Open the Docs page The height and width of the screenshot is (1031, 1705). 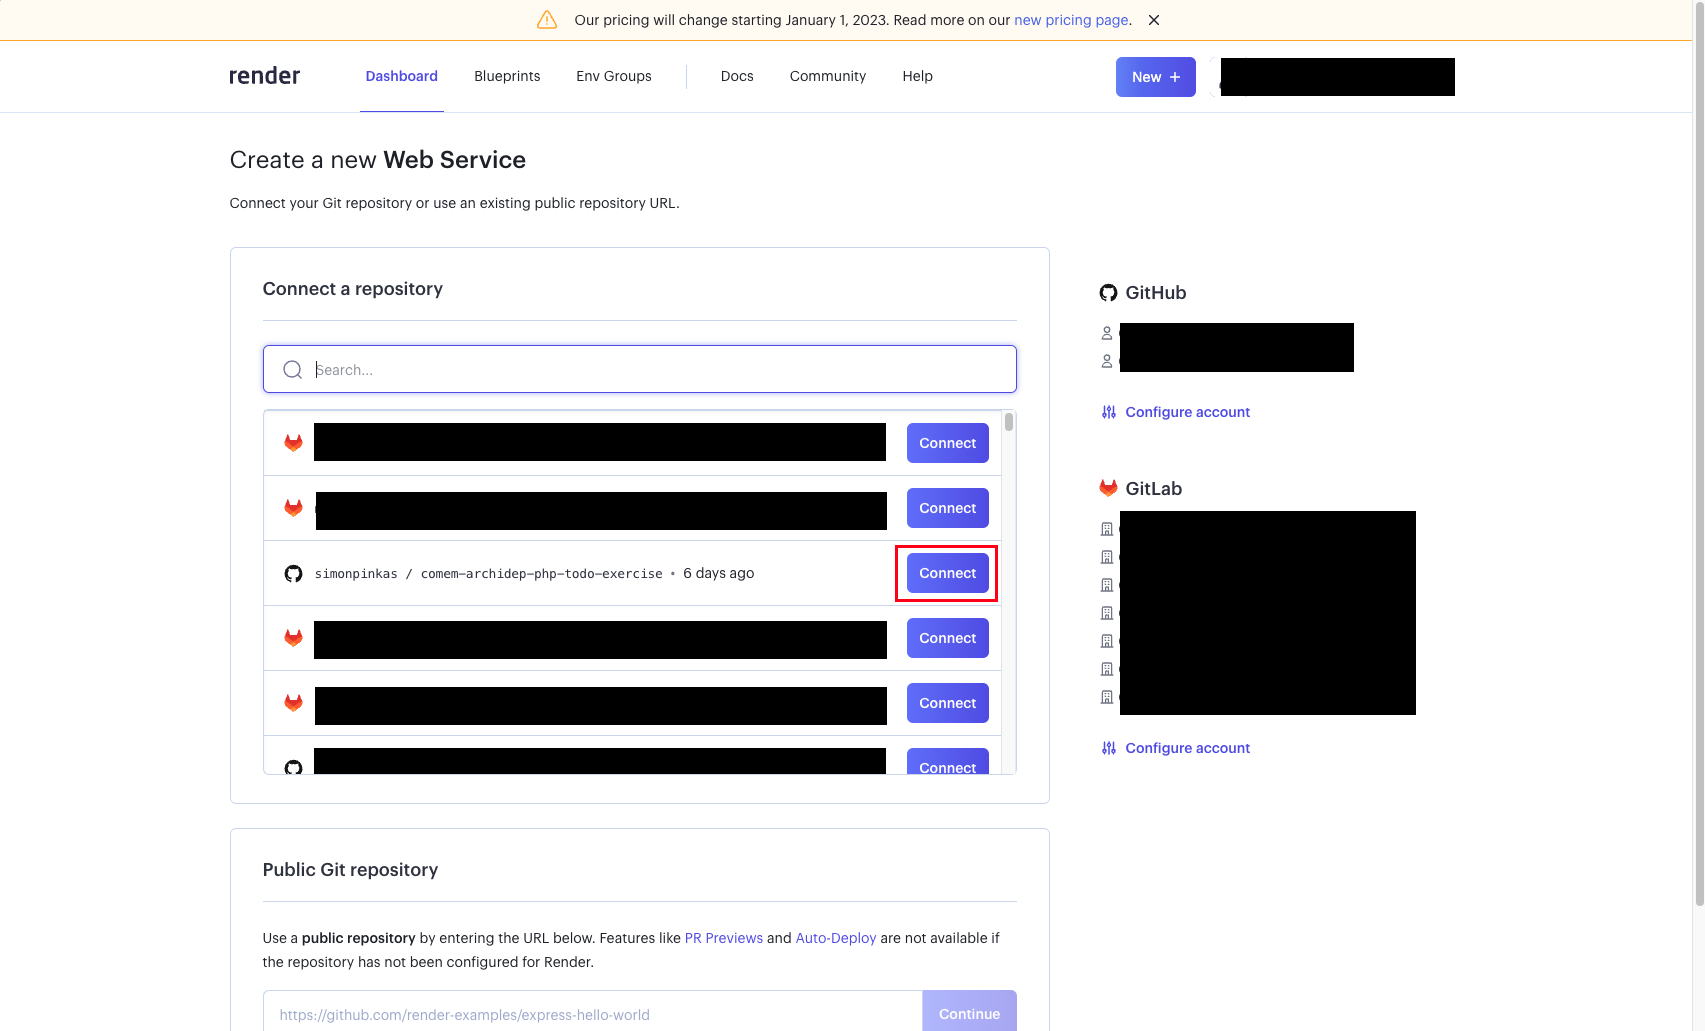[x=737, y=76]
